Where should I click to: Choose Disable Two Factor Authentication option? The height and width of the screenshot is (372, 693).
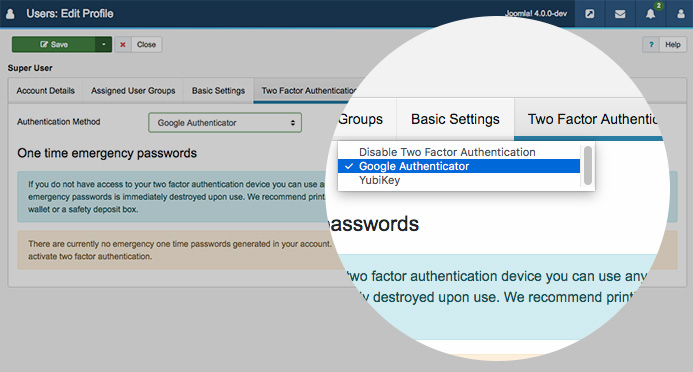459,152
